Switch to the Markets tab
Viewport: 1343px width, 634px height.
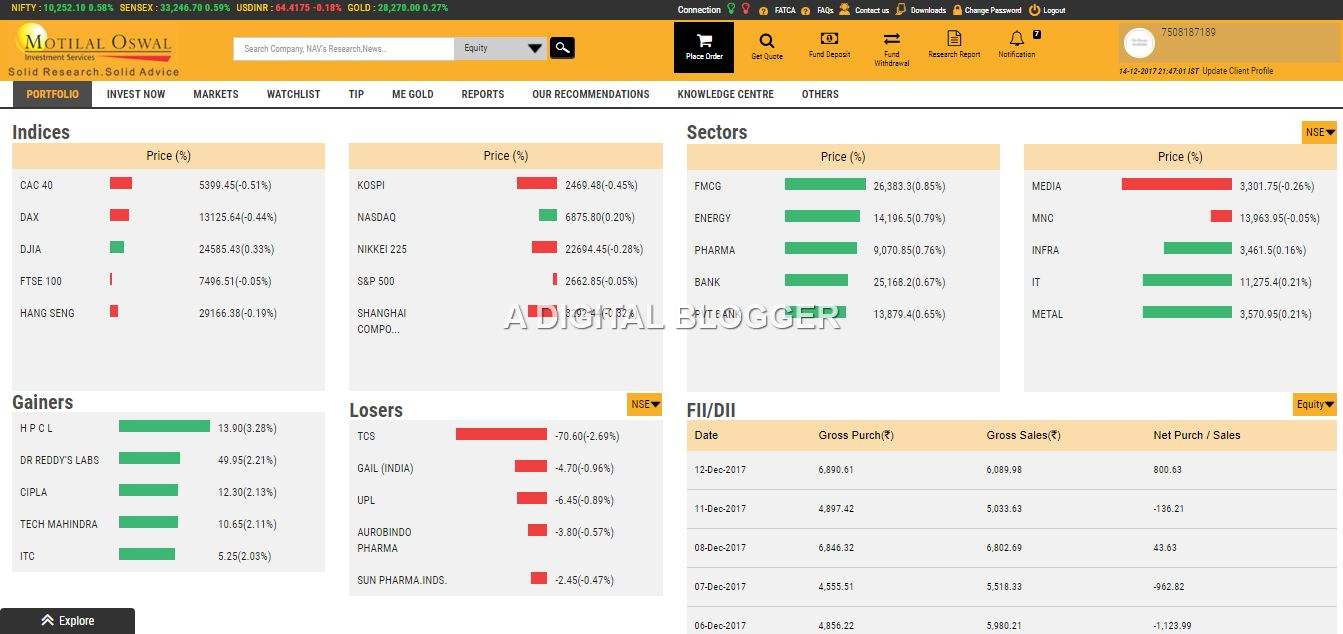point(216,94)
